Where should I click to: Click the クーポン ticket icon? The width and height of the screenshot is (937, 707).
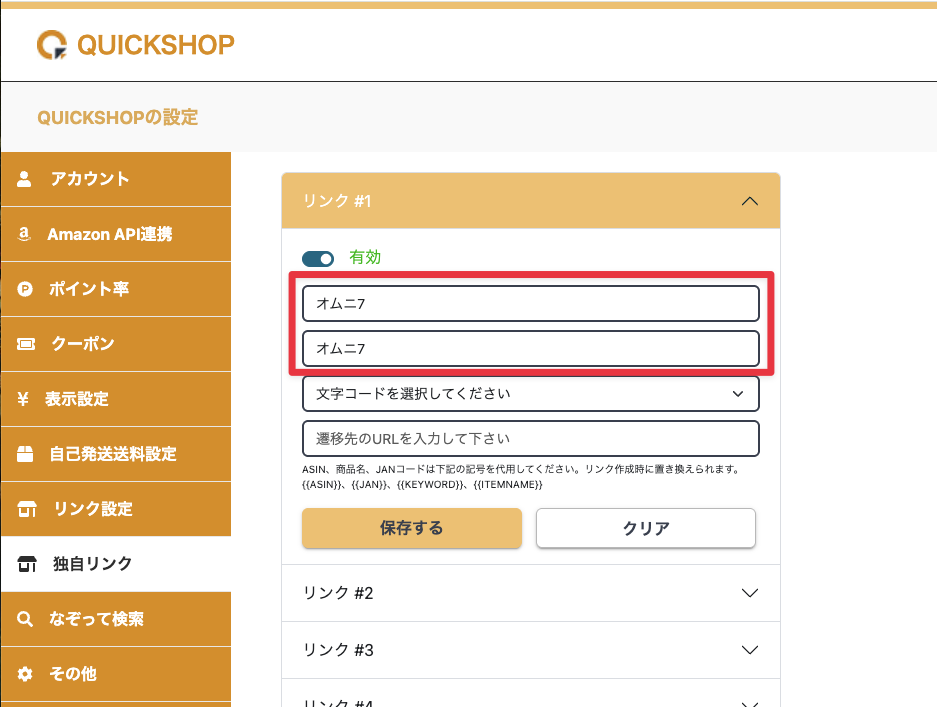(25, 344)
